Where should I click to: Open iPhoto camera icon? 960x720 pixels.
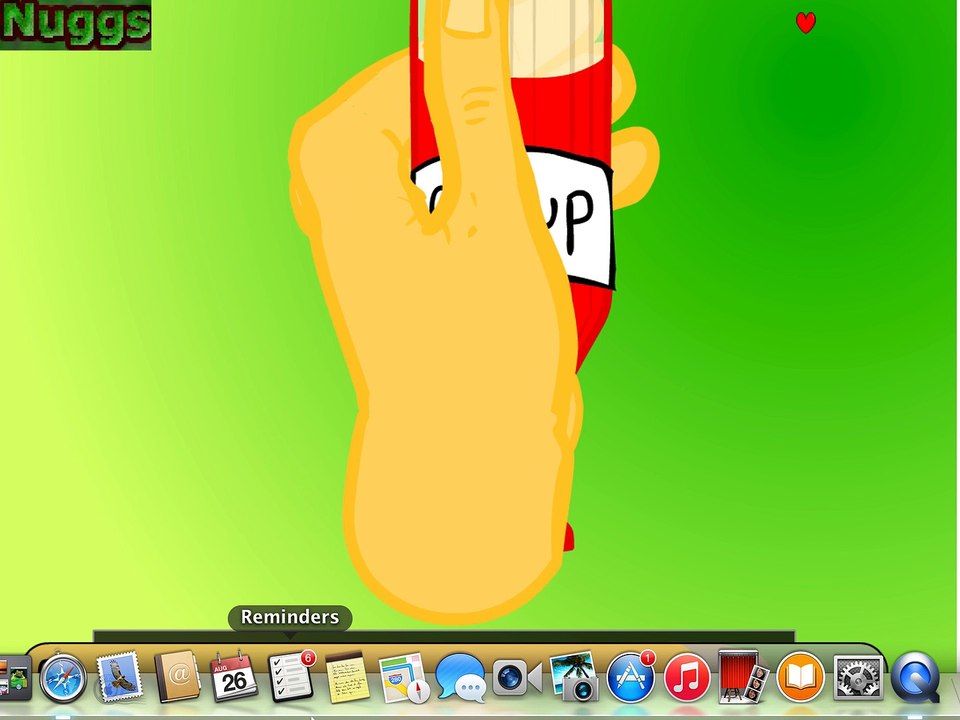point(574,677)
